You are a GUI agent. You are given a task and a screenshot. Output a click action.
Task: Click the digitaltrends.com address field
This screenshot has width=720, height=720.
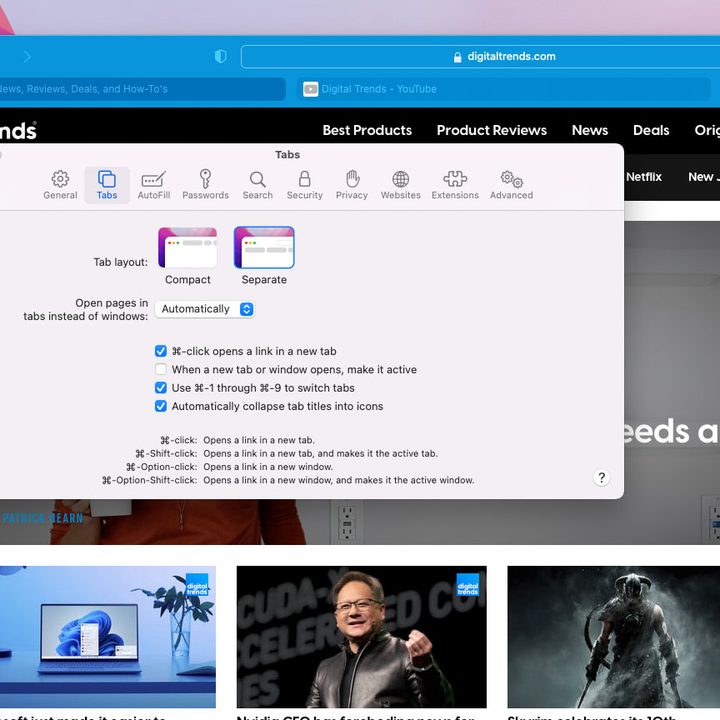coord(480,56)
